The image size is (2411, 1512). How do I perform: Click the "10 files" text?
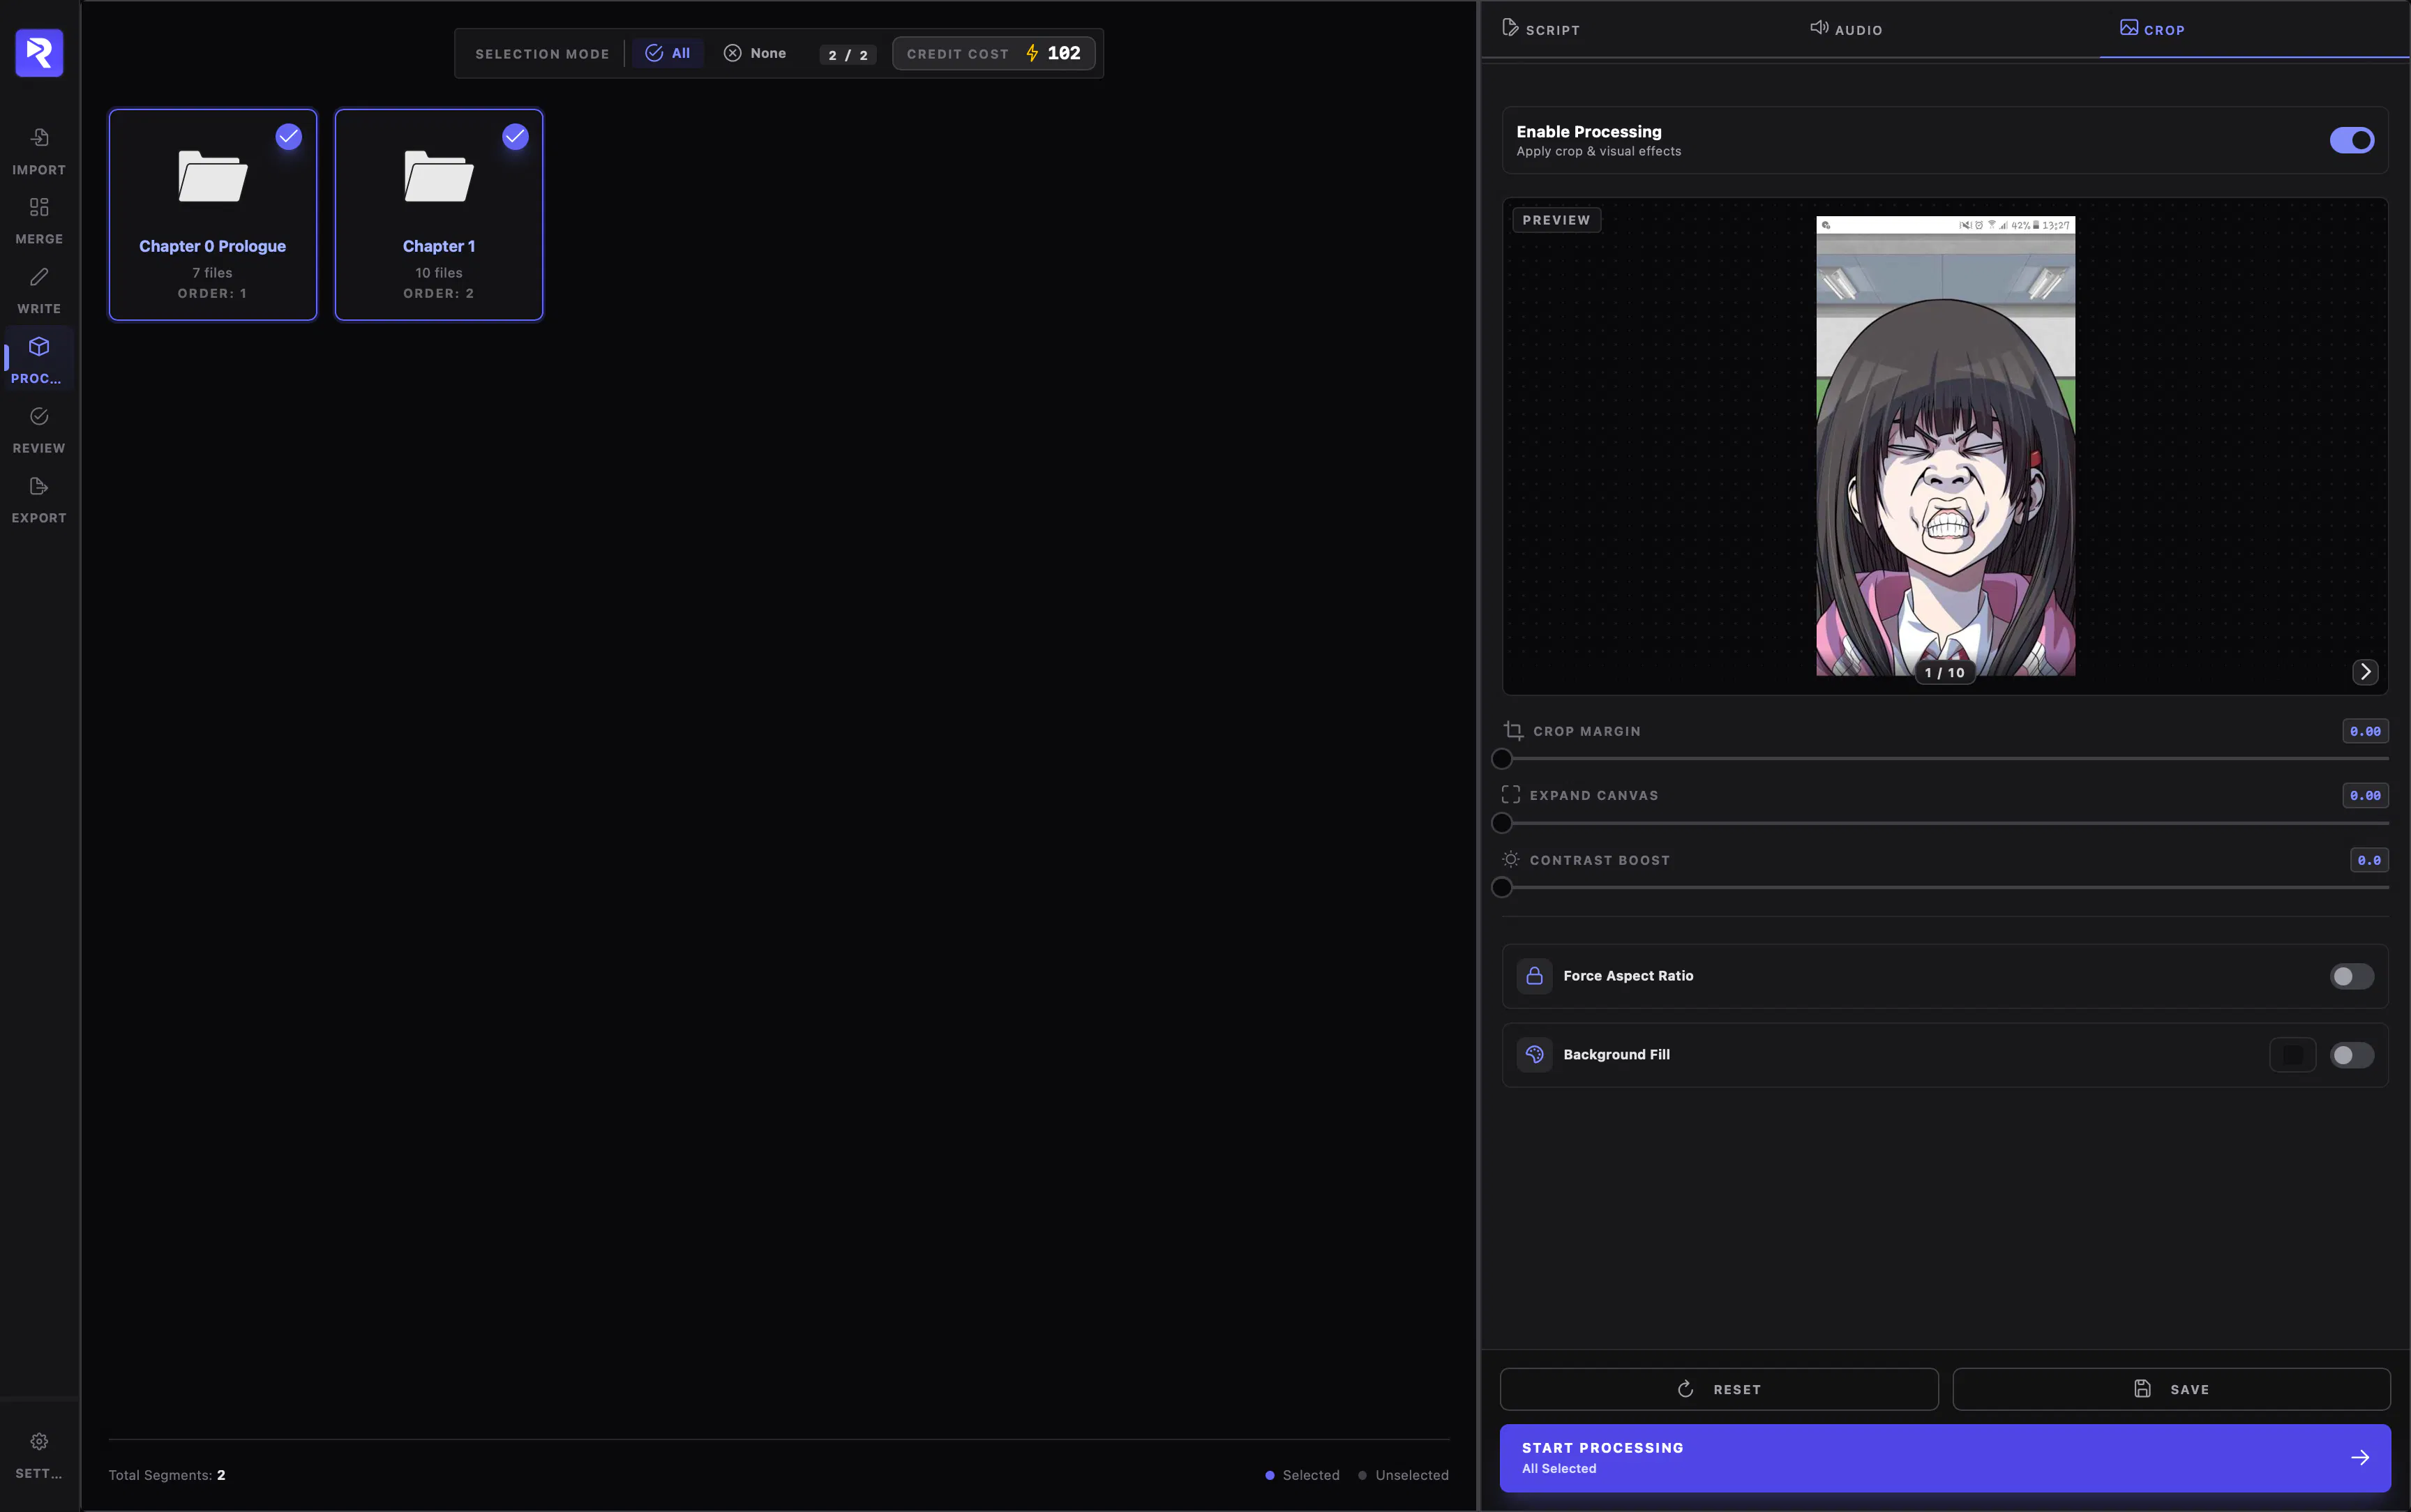(438, 273)
